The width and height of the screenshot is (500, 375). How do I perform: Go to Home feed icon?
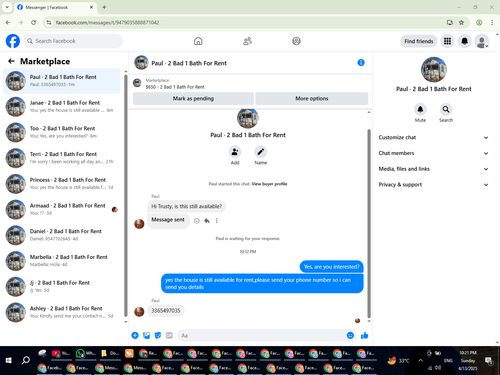click(198, 41)
